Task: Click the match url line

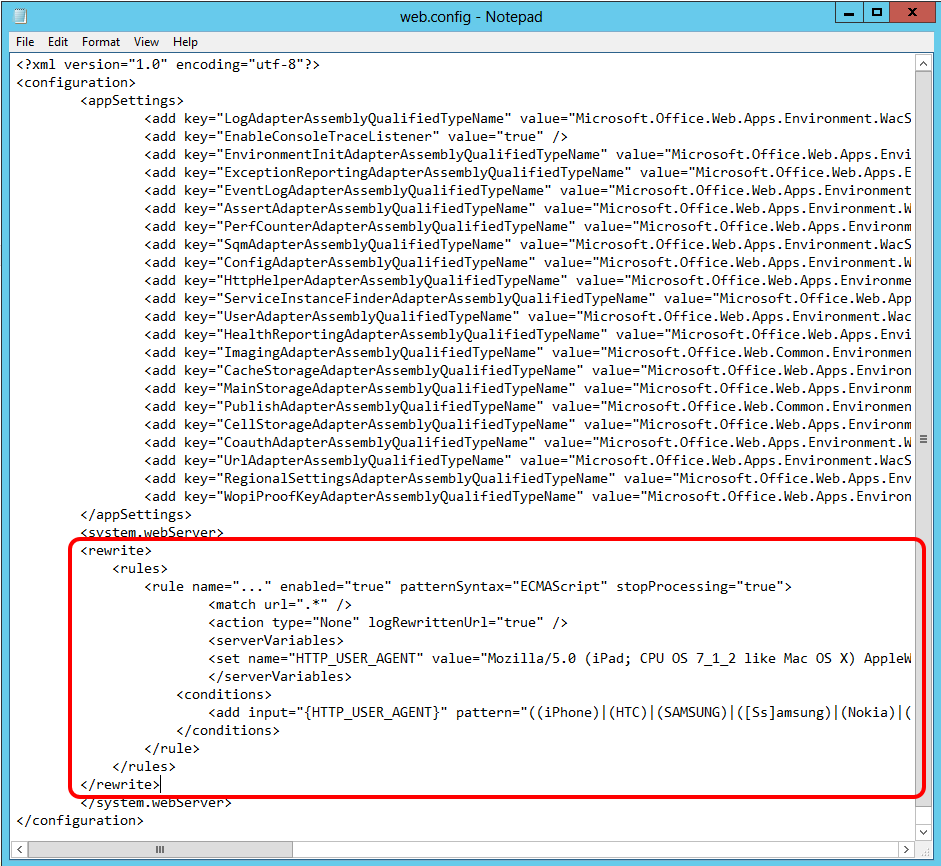Action: 280,604
